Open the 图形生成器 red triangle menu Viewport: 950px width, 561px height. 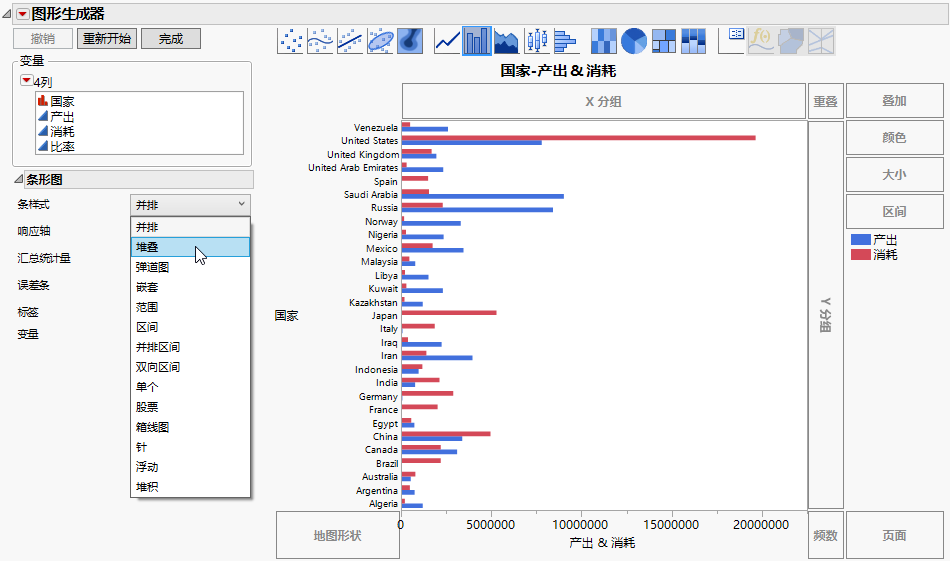point(22,13)
